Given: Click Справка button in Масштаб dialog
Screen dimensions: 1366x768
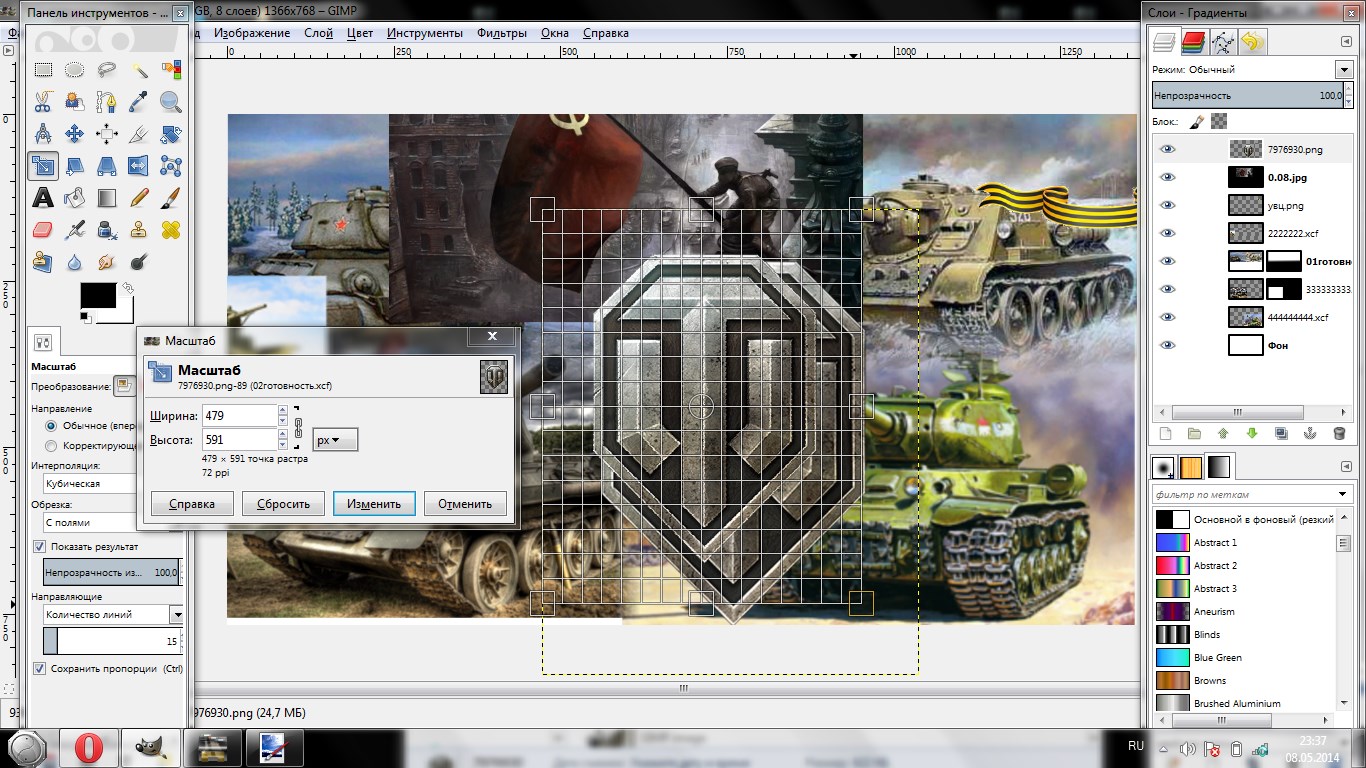Looking at the screenshot, I should click(x=192, y=504).
